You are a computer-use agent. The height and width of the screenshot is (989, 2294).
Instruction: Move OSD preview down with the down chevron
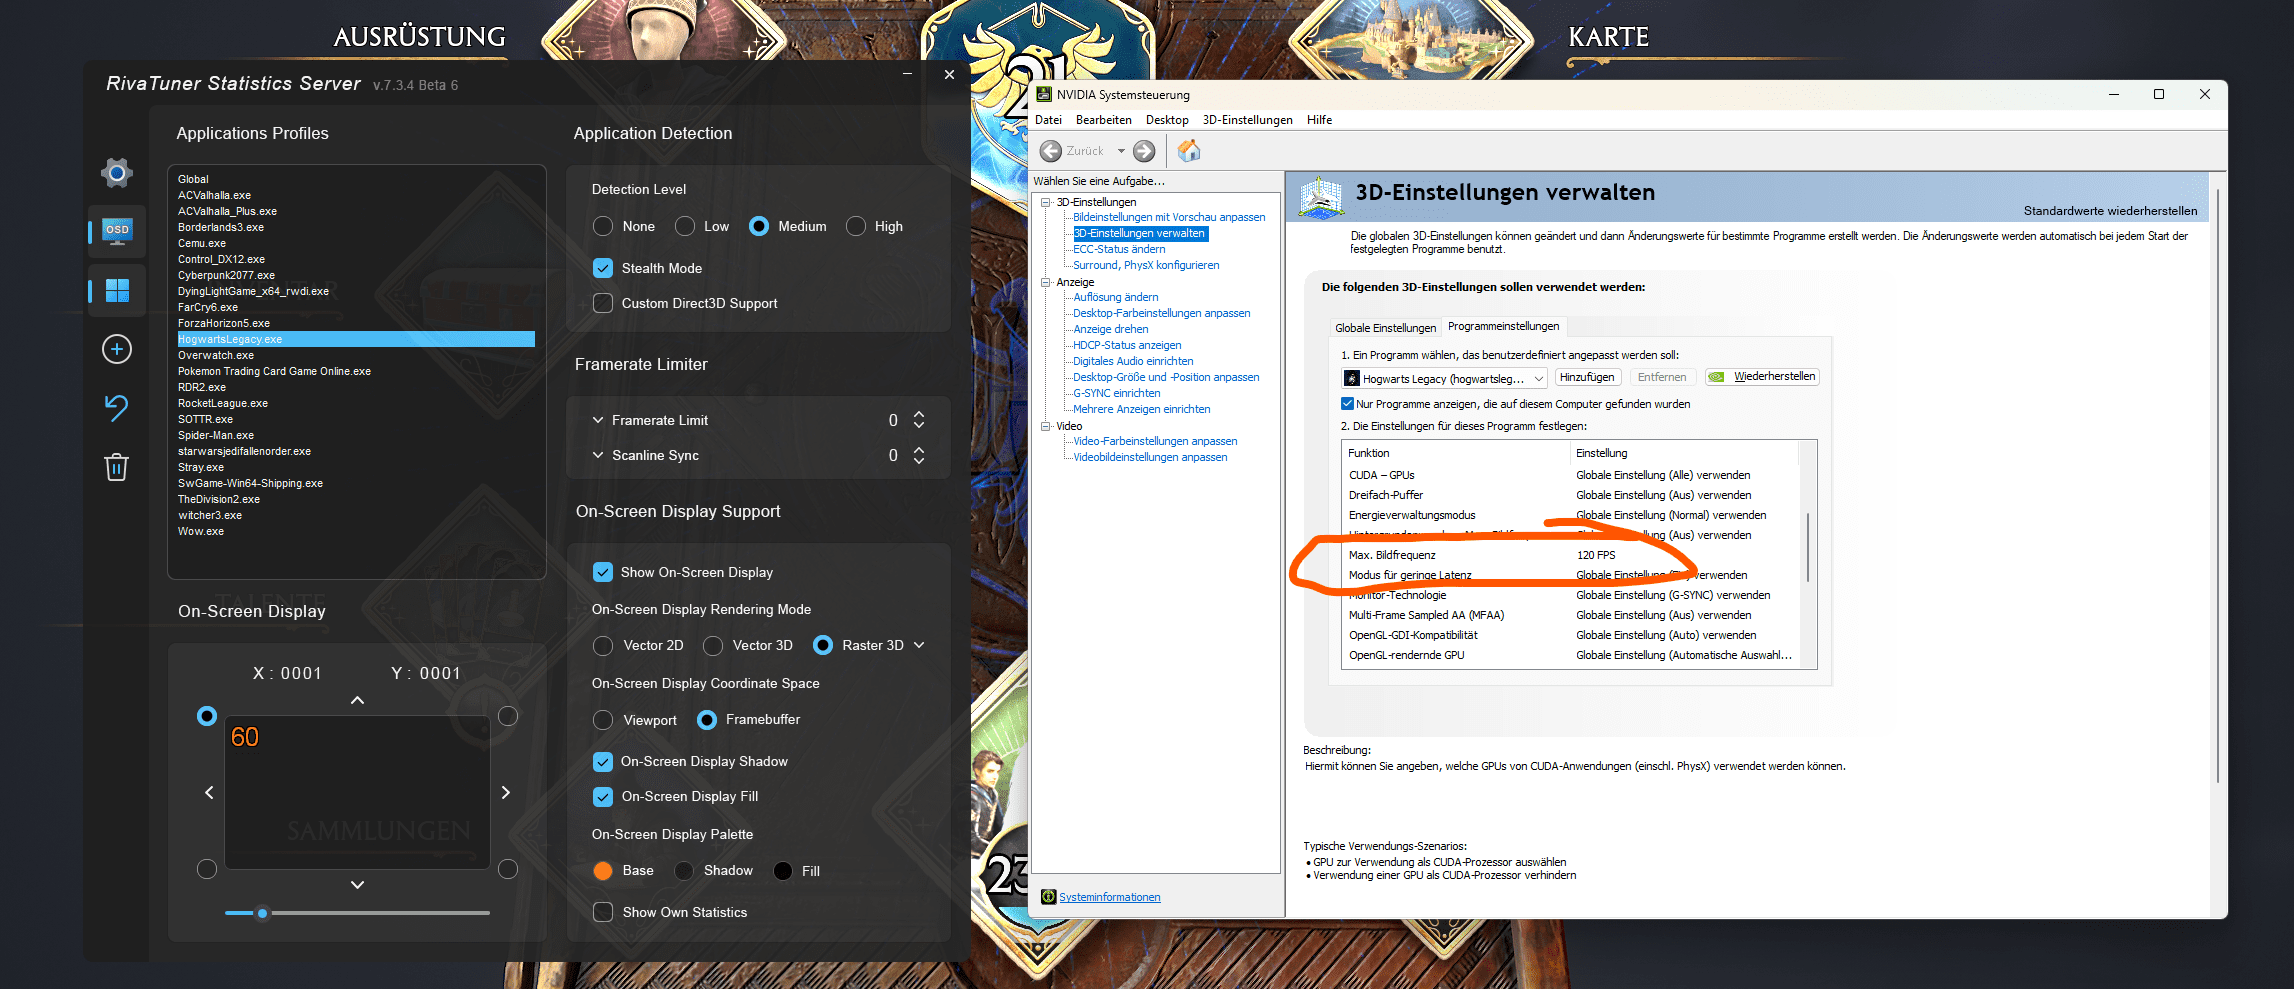coord(358,885)
